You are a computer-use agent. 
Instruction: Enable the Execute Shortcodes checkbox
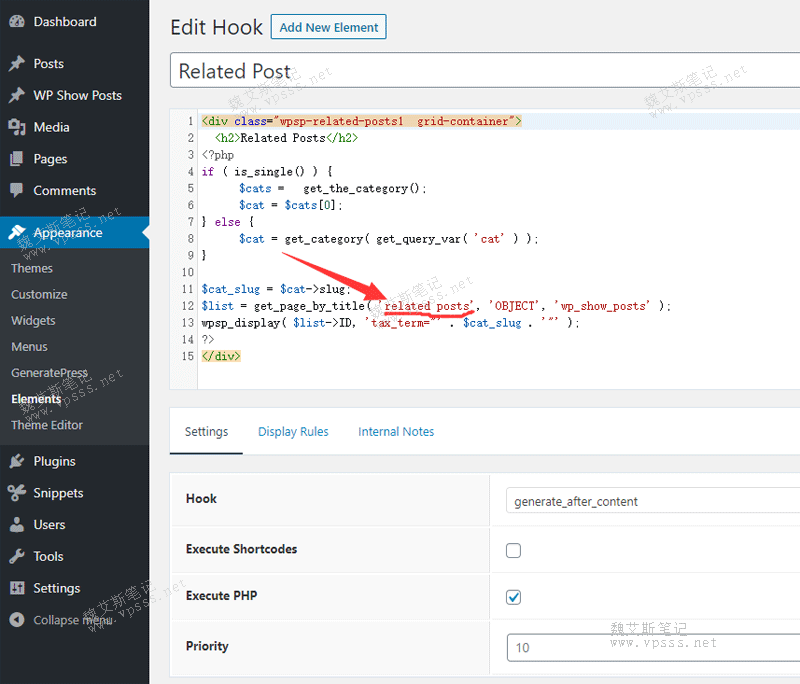tap(513, 550)
